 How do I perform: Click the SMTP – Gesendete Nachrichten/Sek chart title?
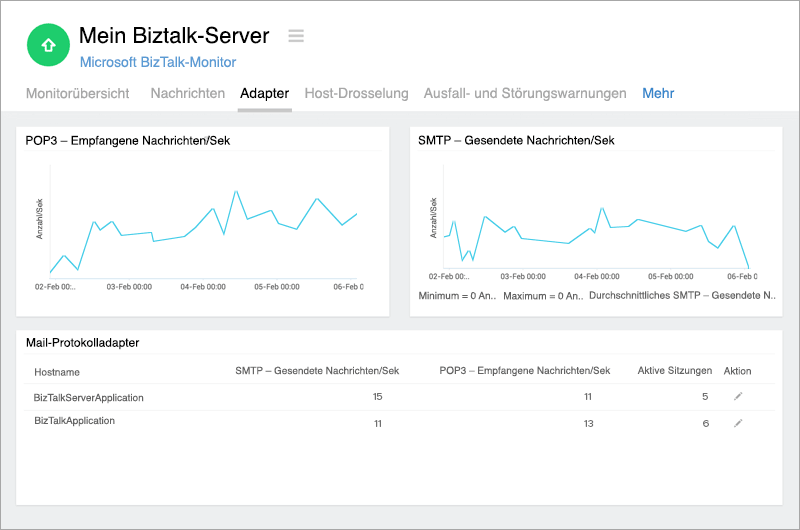pos(516,141)
